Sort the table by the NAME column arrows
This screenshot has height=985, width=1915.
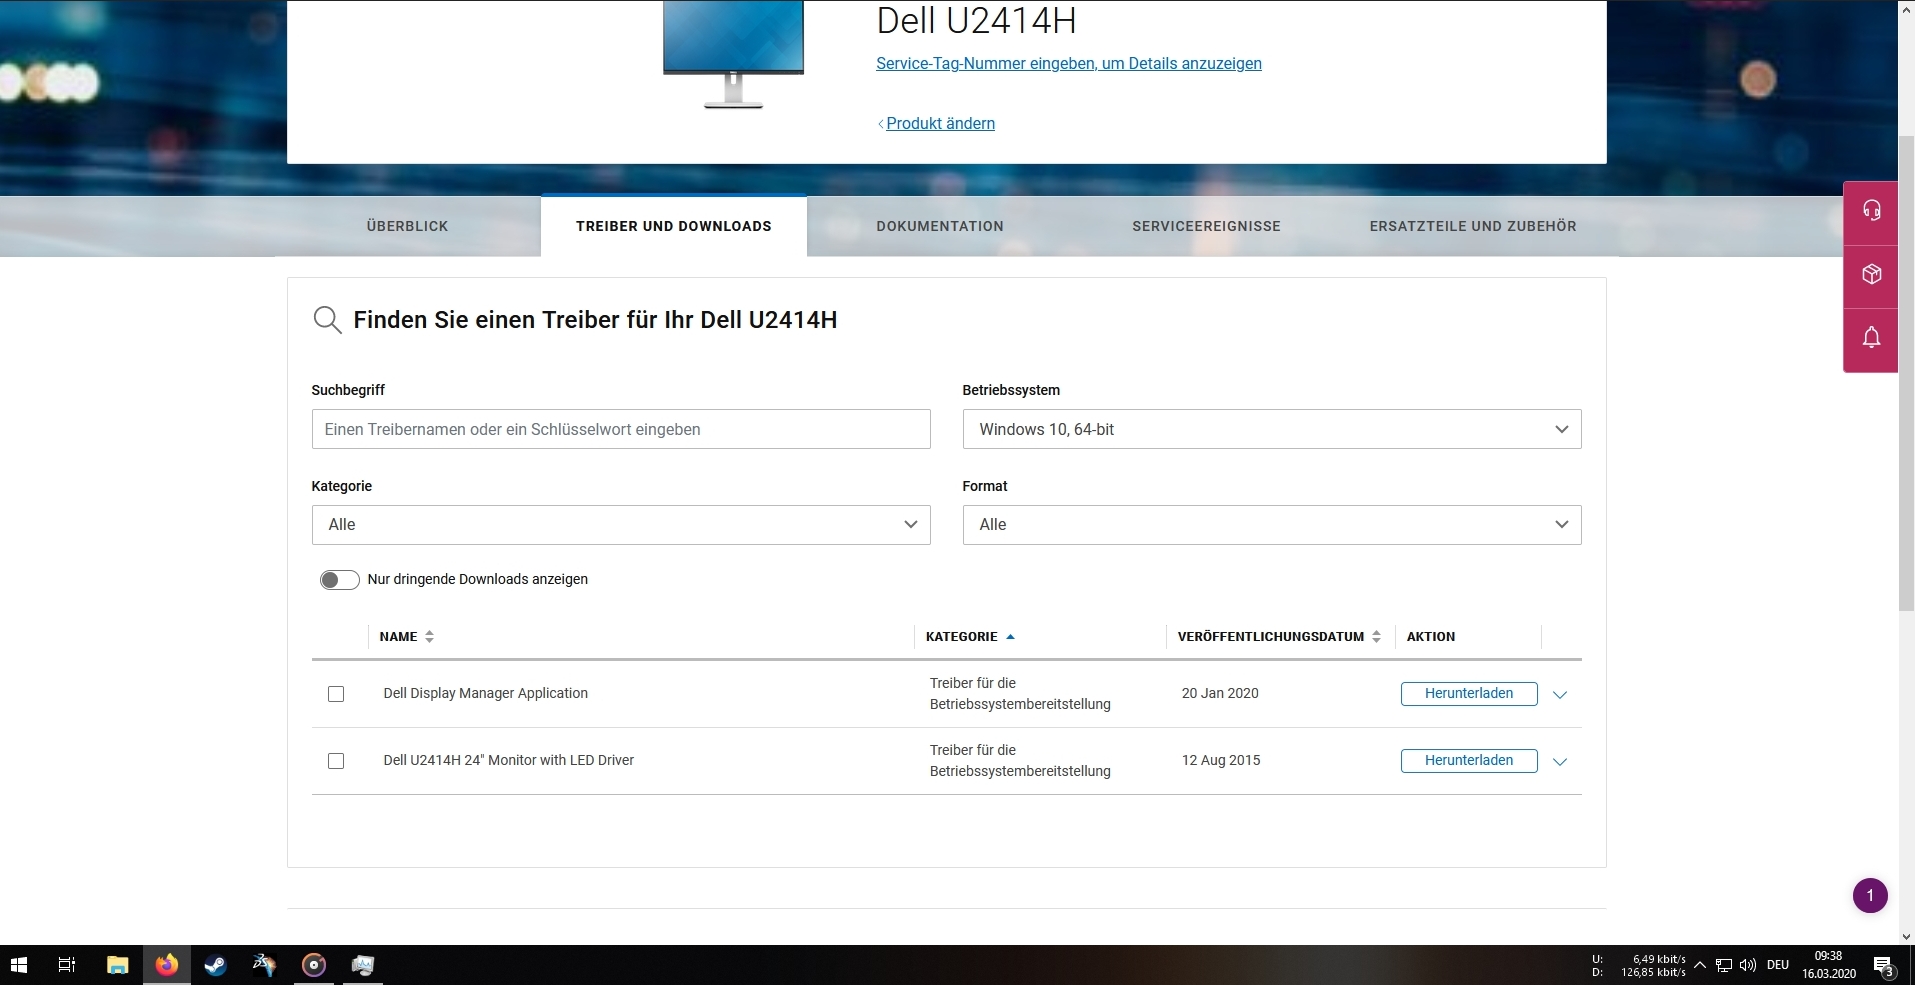(x=429, y=636)
